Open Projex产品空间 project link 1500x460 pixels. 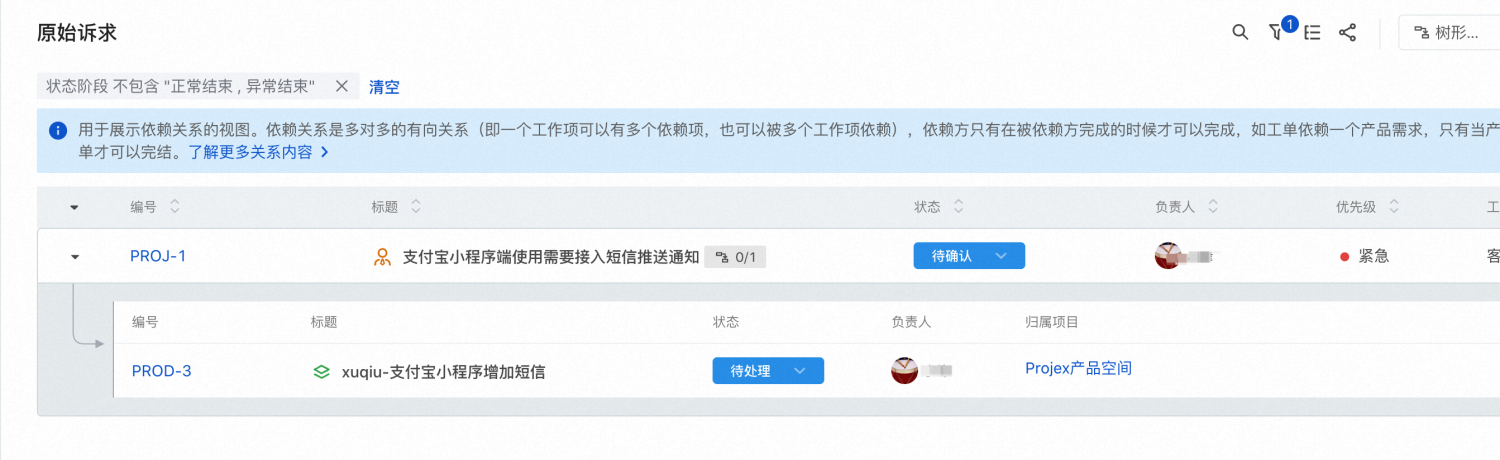point(1078,368)
